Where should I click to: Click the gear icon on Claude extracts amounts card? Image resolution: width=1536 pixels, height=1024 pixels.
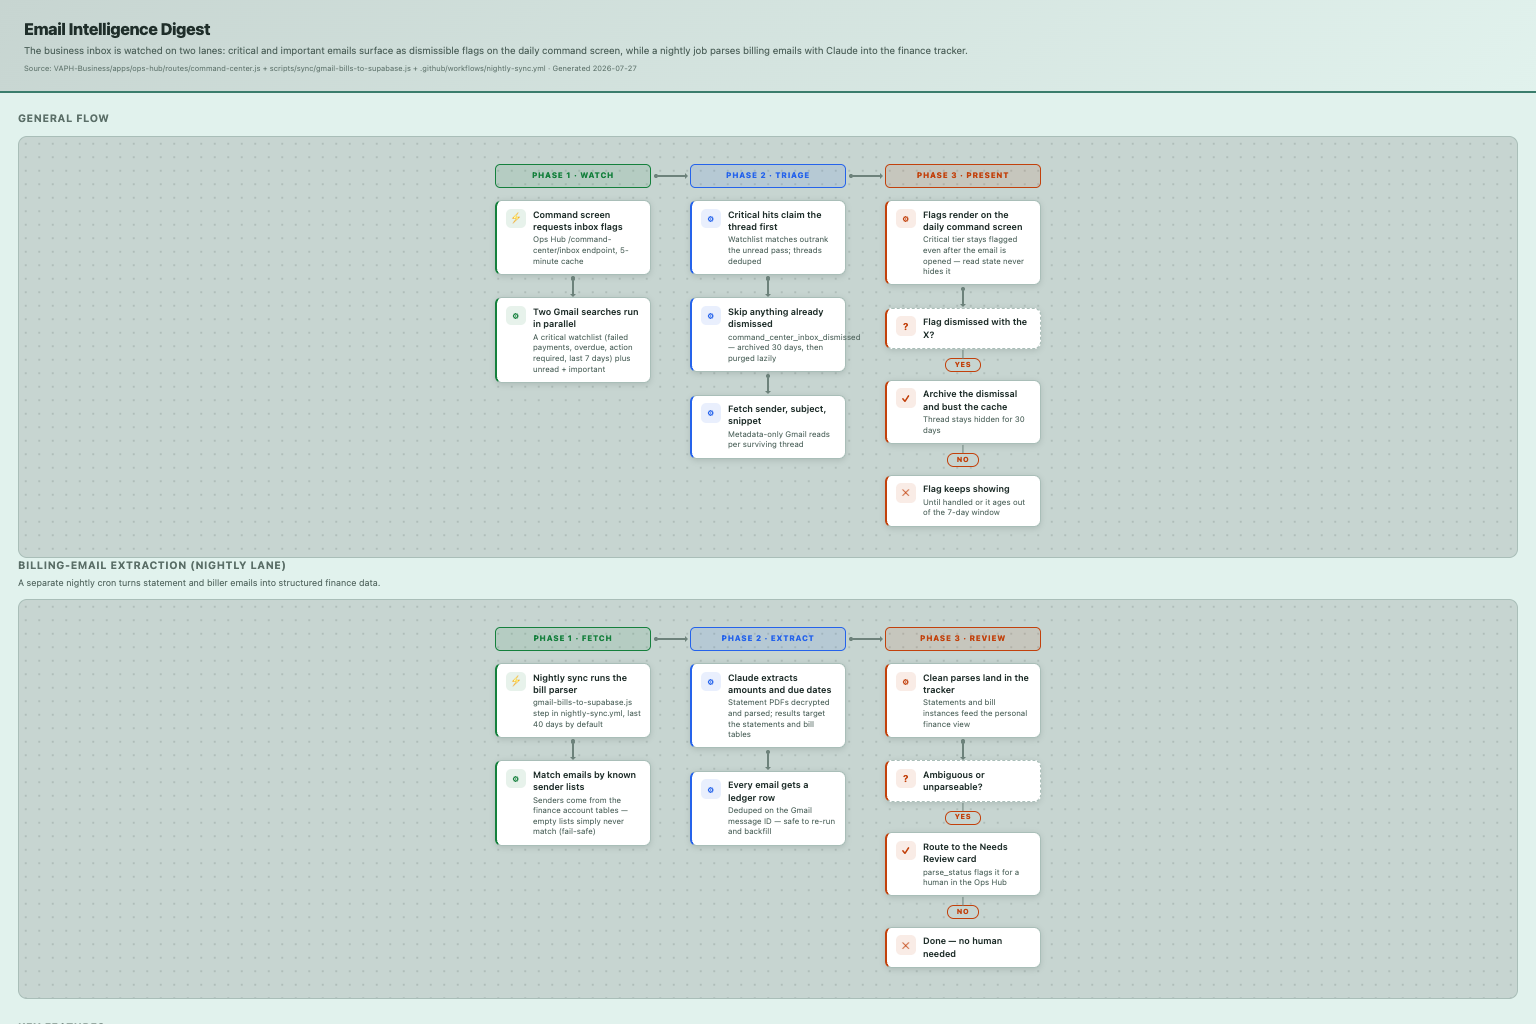coord(711,681)
